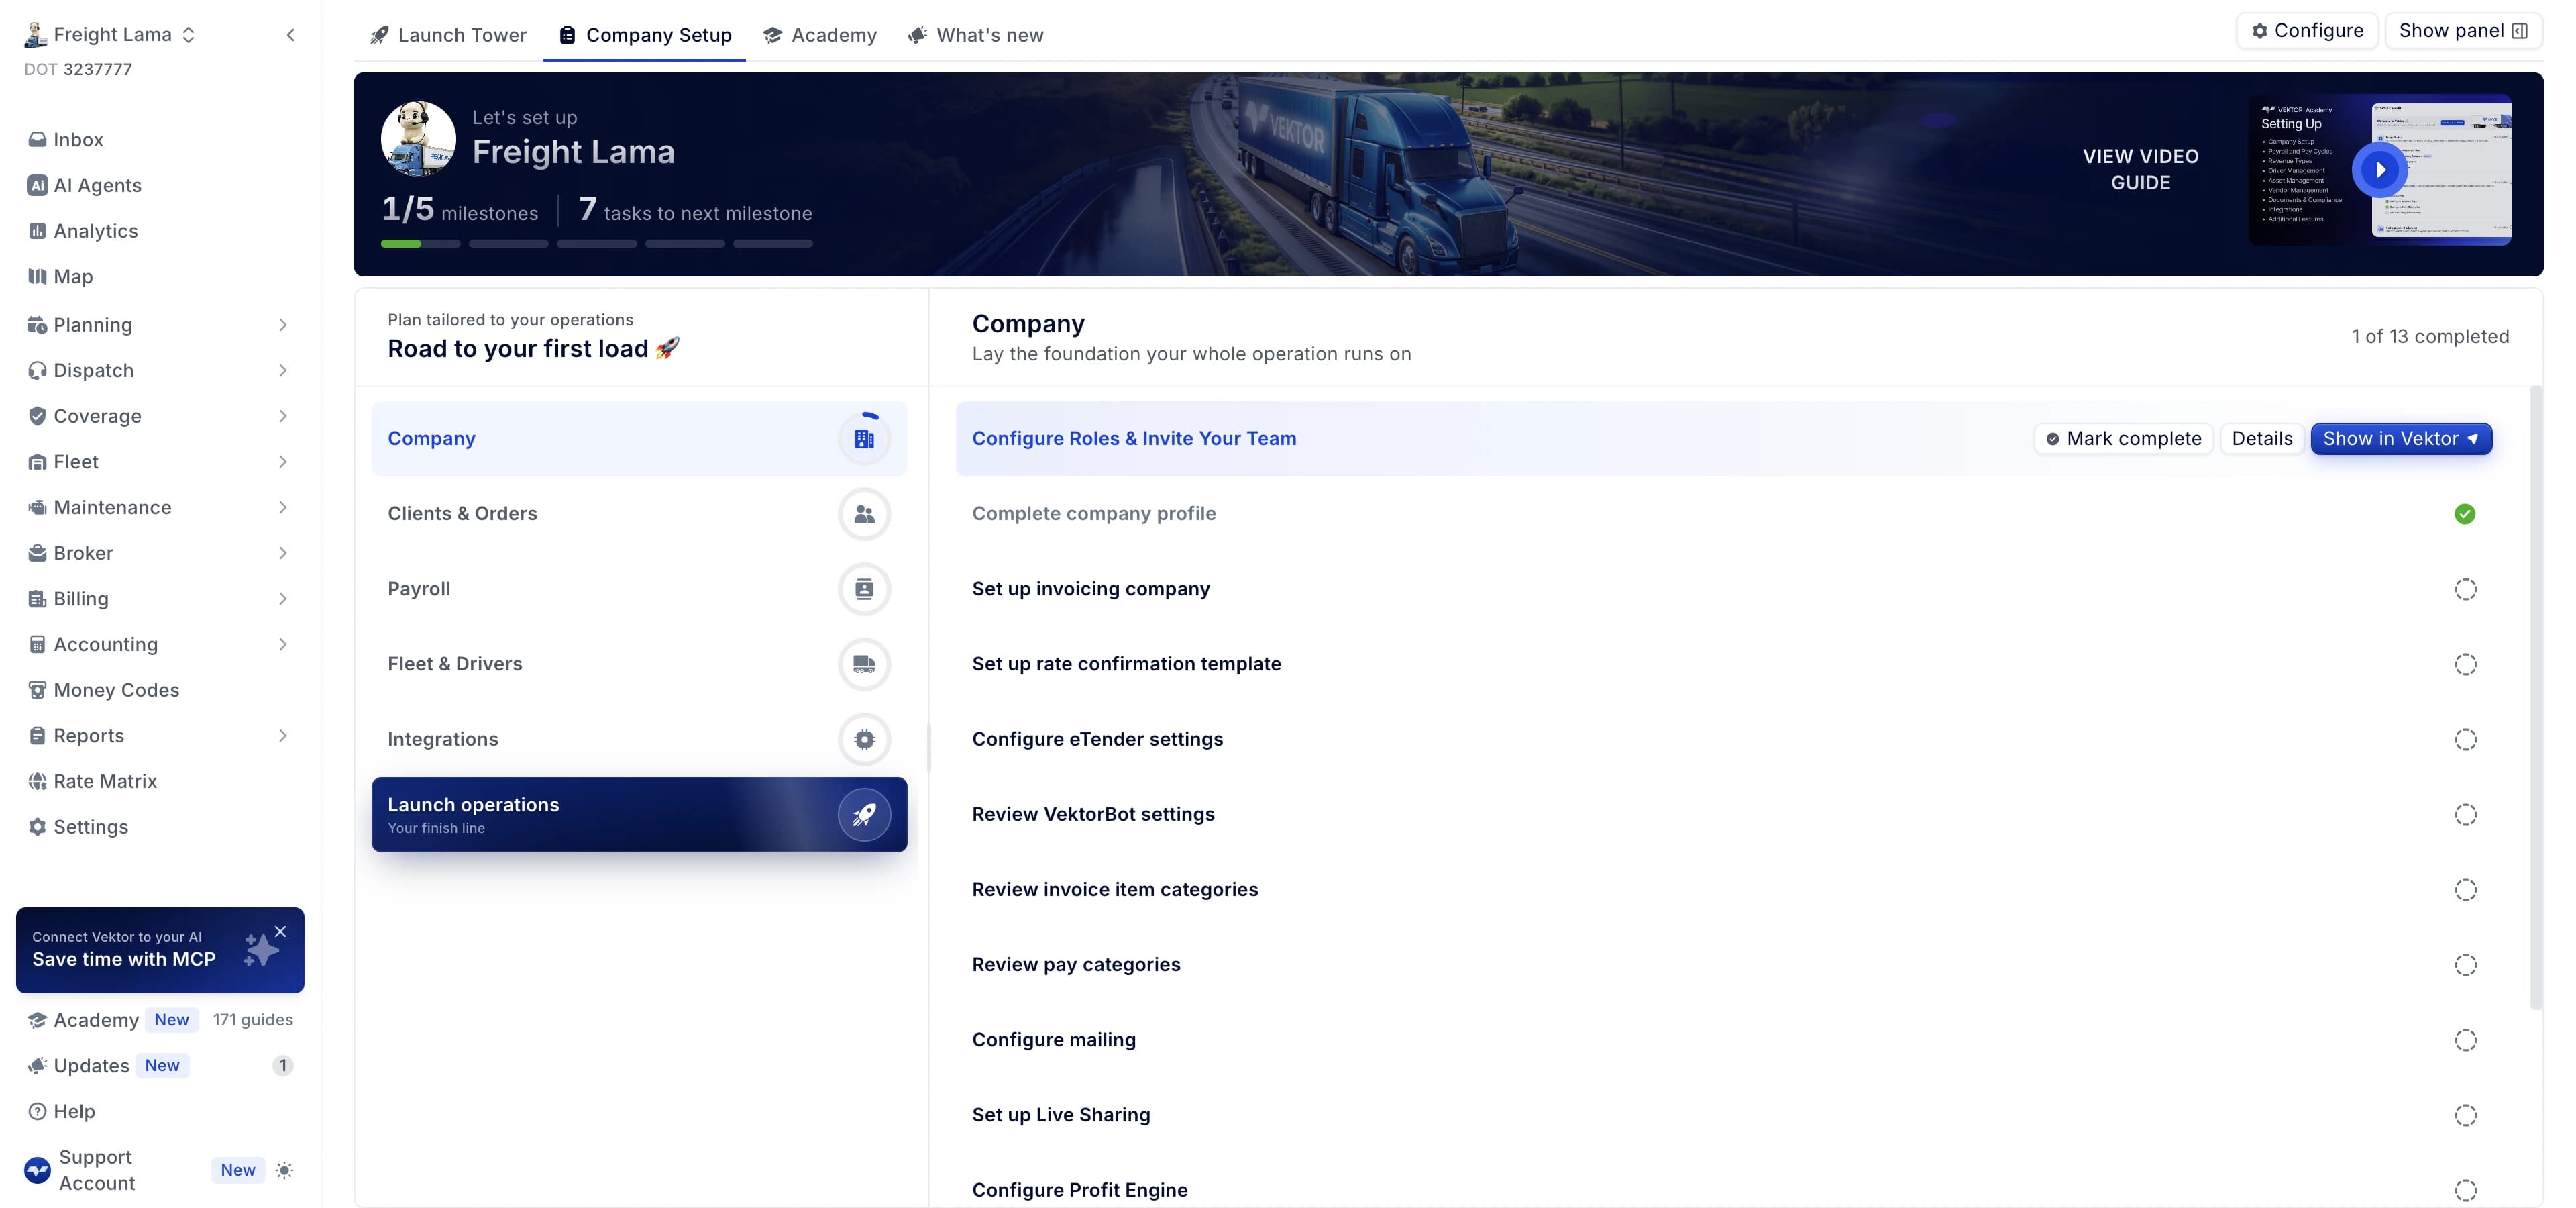Switch to the Academy tab
The width and height of the screenshot is (2576, 1208).
820,35
